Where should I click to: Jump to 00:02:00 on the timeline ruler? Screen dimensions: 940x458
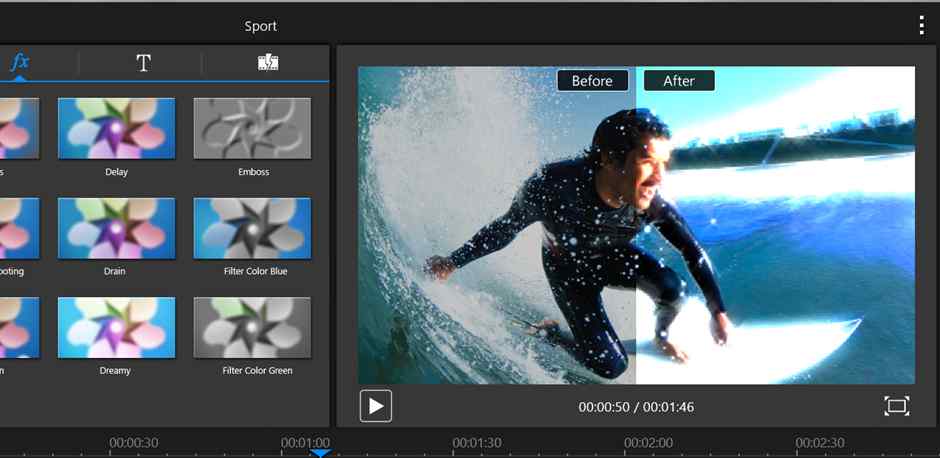point(648,443)
